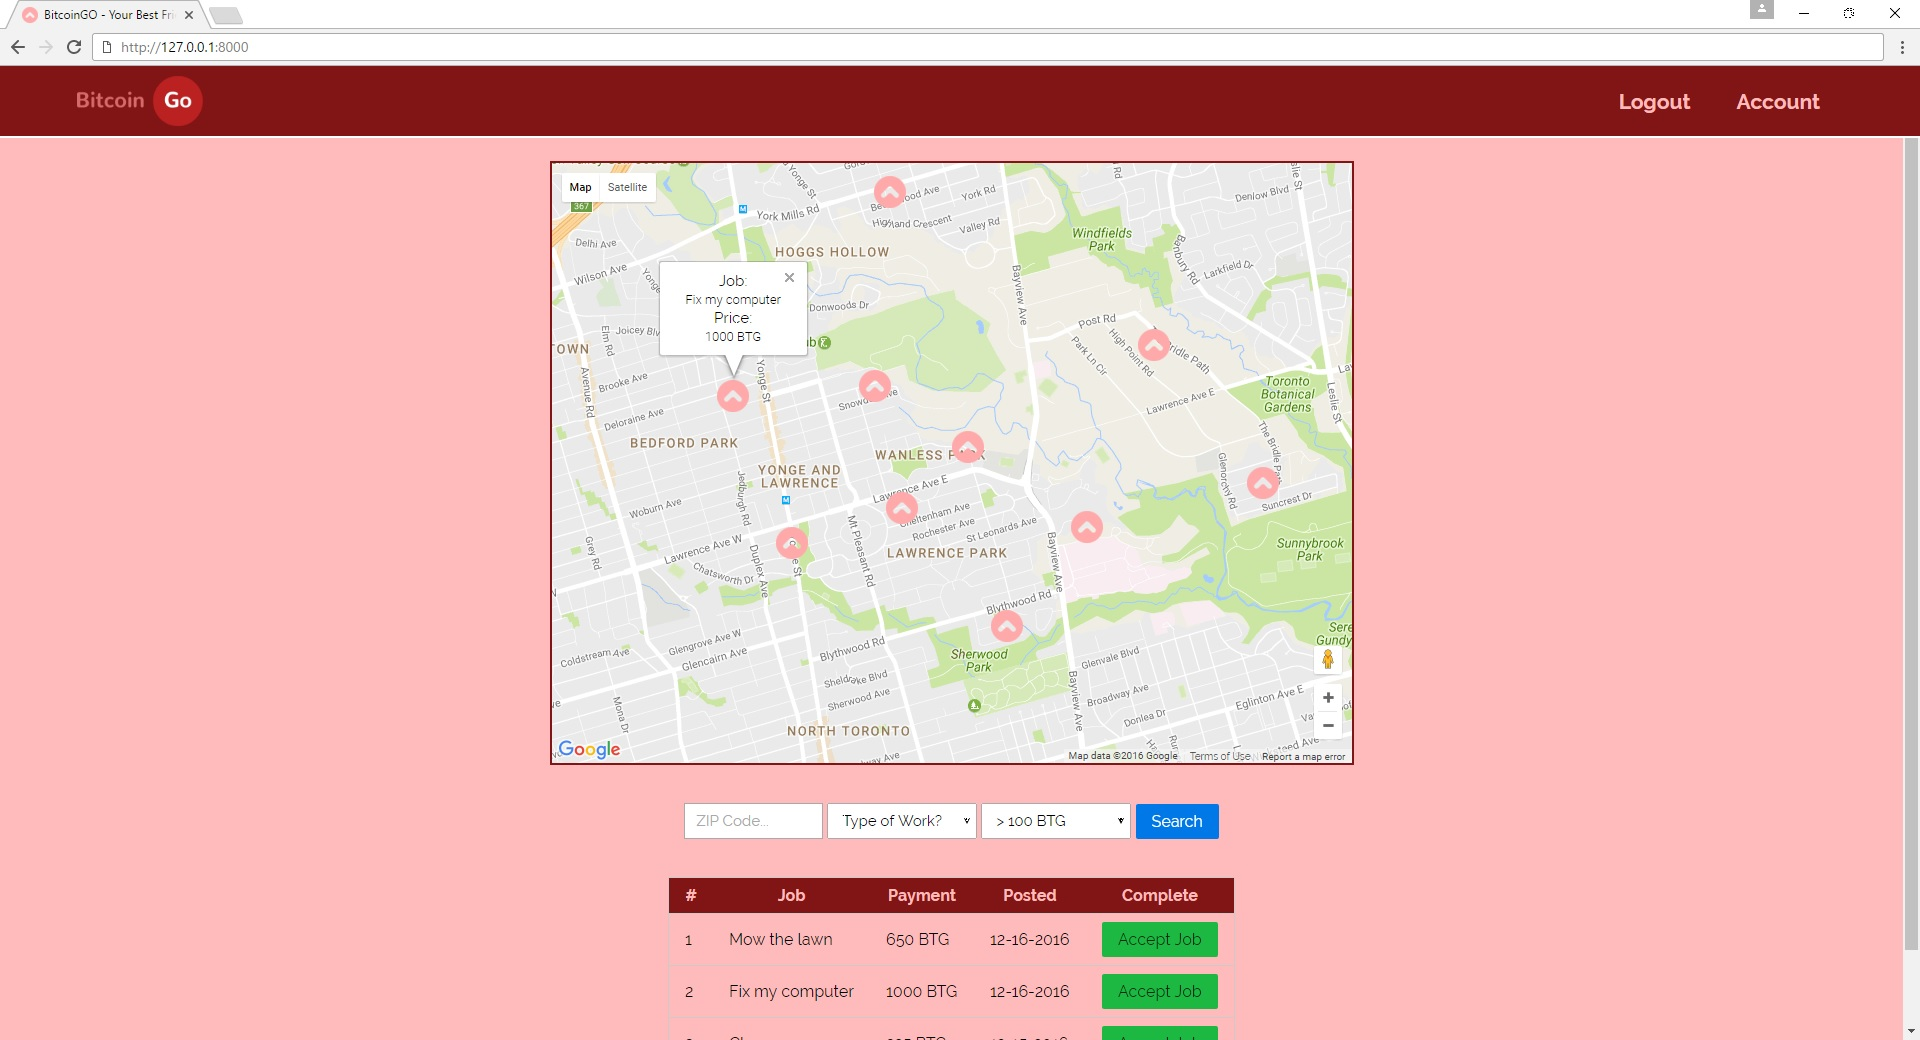Image resolution: width=1920 pixels, height=1040 pixels.
Task: Click the Fix my computer row text
Action: (791, 991)
